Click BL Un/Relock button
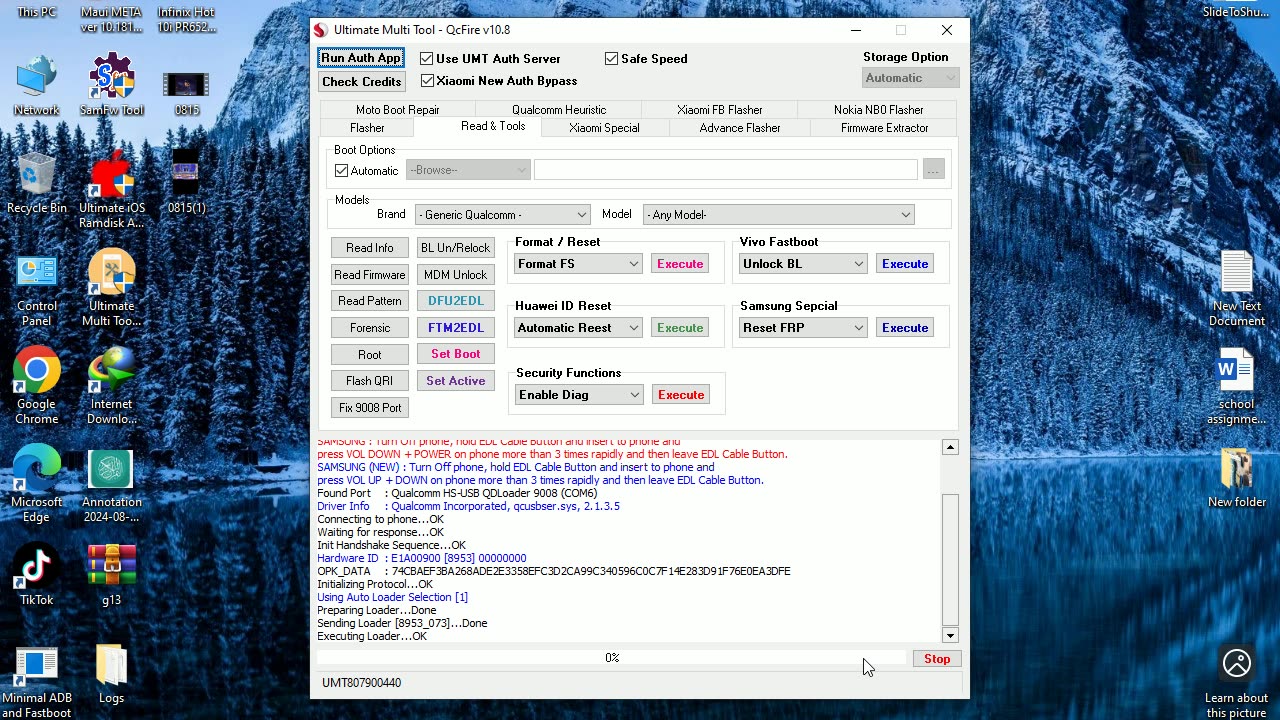This screenshot has width=1280, height=720. pyautogui.click(x=455, y=248)
